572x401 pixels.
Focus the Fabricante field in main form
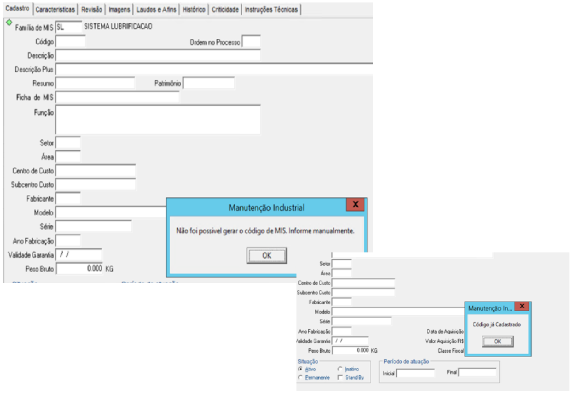click(x=68, y=198)
